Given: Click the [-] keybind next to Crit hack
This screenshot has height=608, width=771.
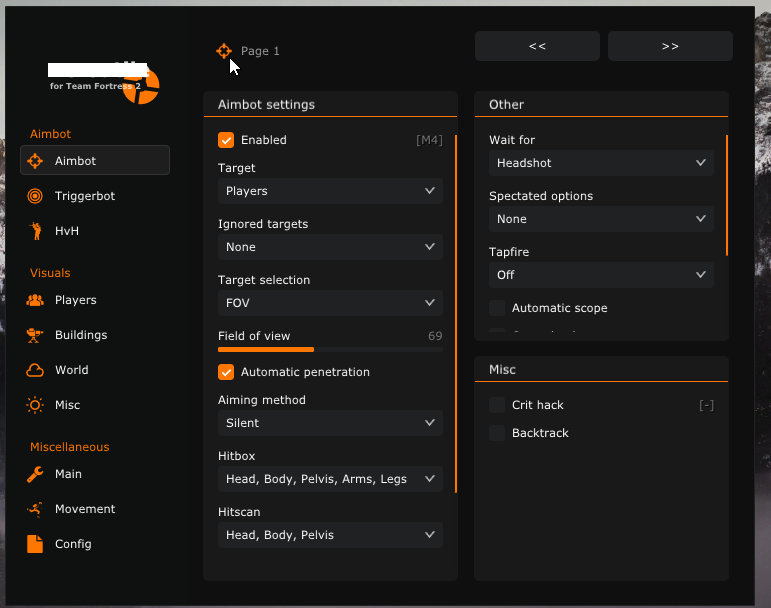Looking at the screenshot, I should 706,405.
